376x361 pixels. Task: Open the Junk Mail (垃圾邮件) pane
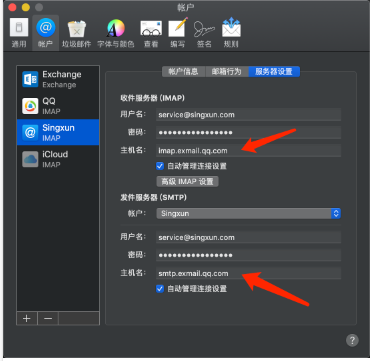point(76,33)
